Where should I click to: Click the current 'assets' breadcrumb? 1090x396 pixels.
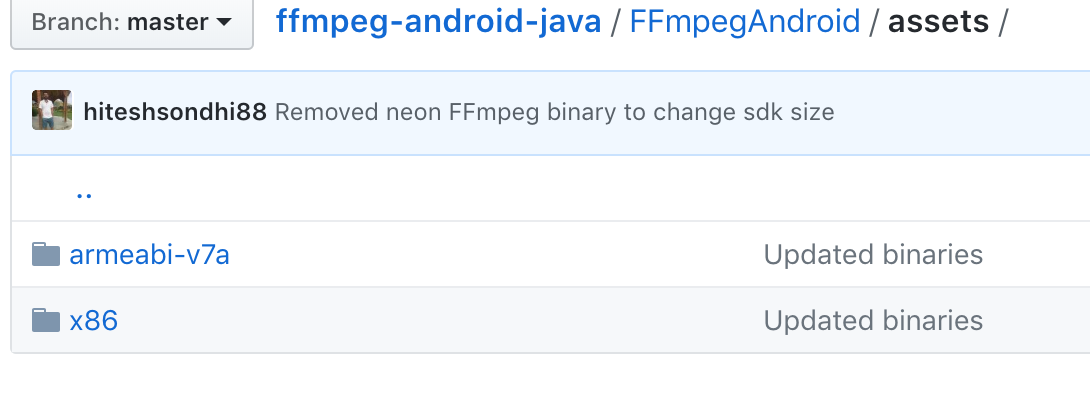coord(938,22)
